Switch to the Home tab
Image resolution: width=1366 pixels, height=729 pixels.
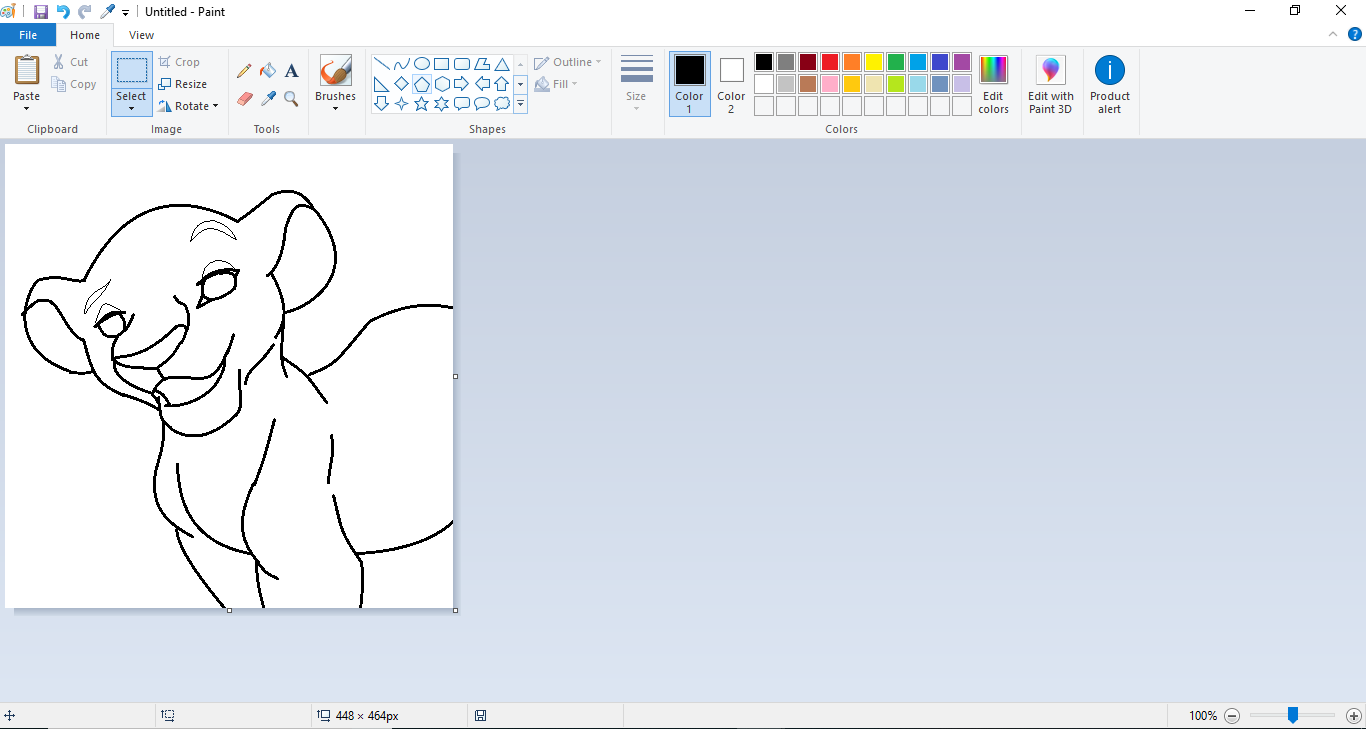85,35
